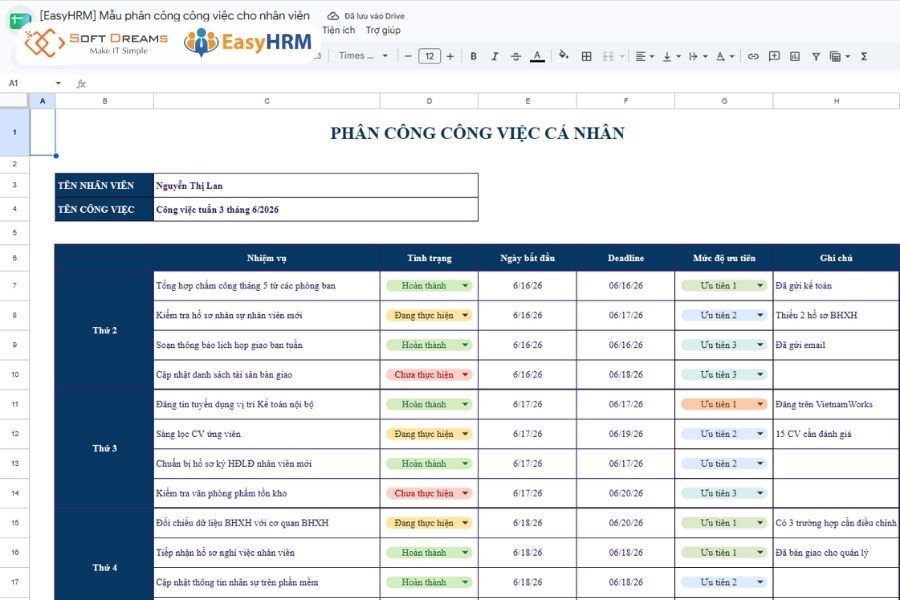Select deadline 06/19/26 cell
Image resolution: width=900 pixels, height=600 pixels.
click(626, 434)
